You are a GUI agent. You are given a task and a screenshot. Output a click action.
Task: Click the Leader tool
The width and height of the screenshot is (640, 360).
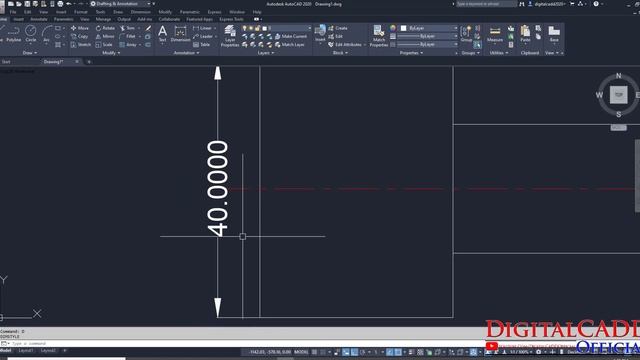[203, 36]
